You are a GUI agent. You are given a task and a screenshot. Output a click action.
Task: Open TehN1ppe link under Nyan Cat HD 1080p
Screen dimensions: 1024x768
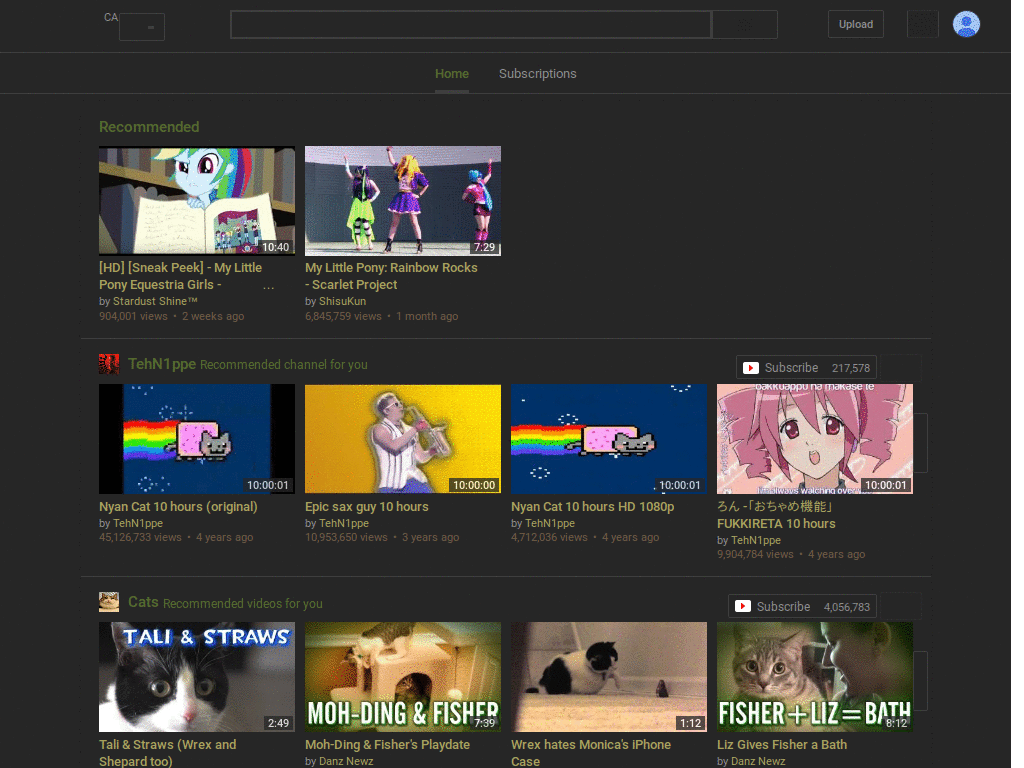(x=550, y=523)
